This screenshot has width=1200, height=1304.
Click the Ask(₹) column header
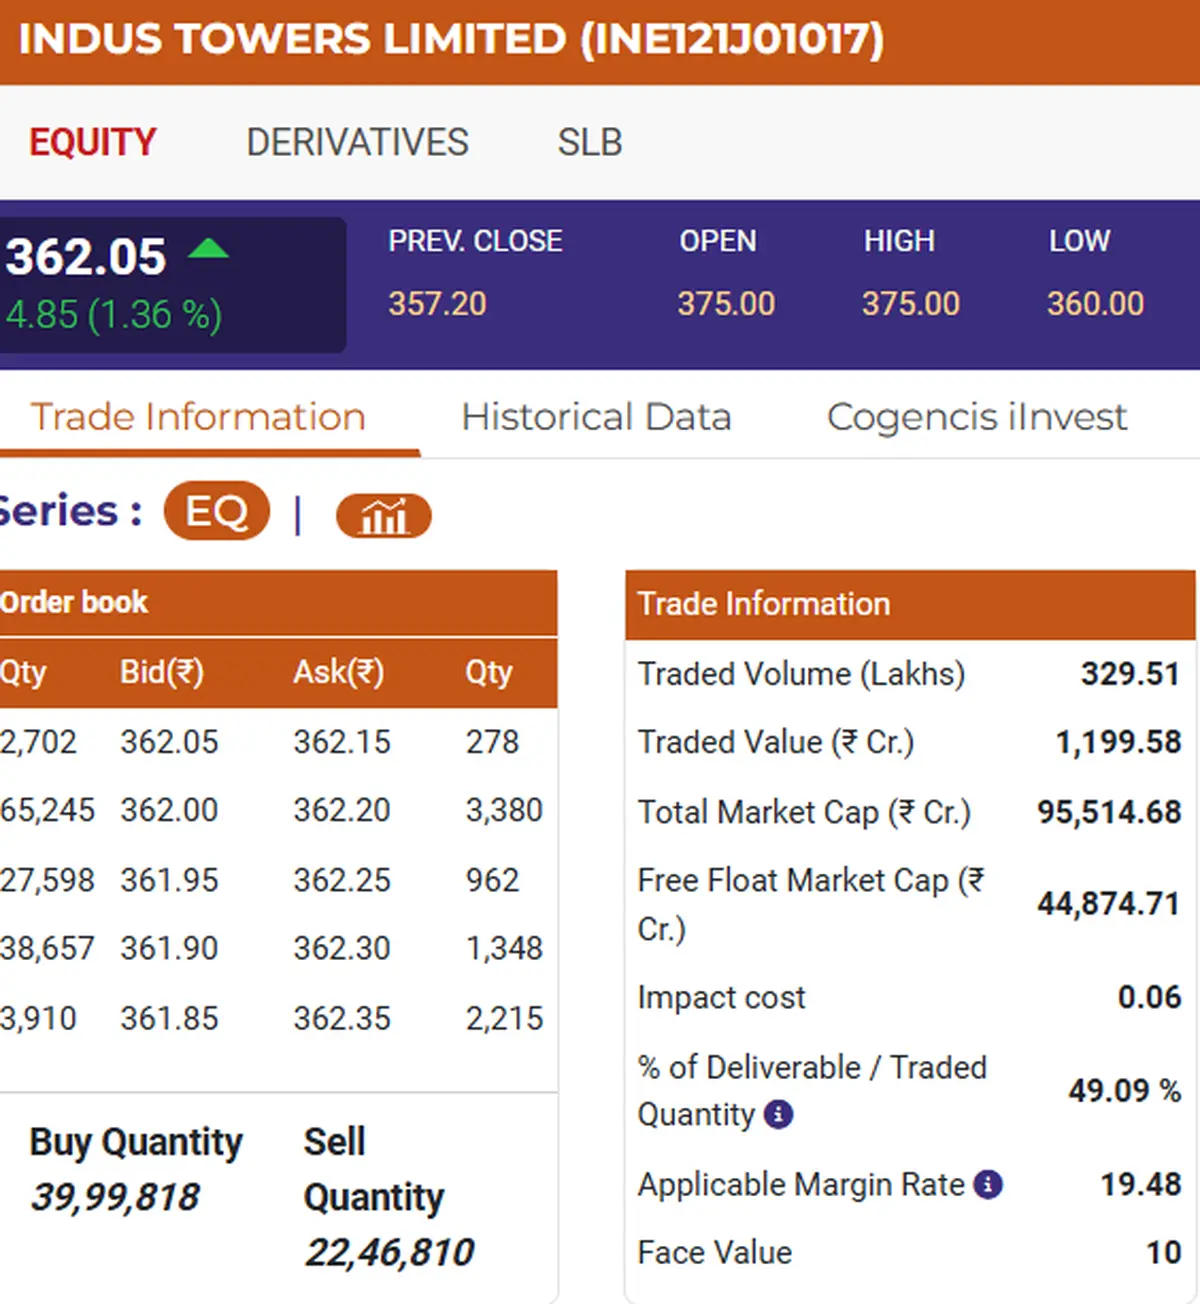pos(338,672)
